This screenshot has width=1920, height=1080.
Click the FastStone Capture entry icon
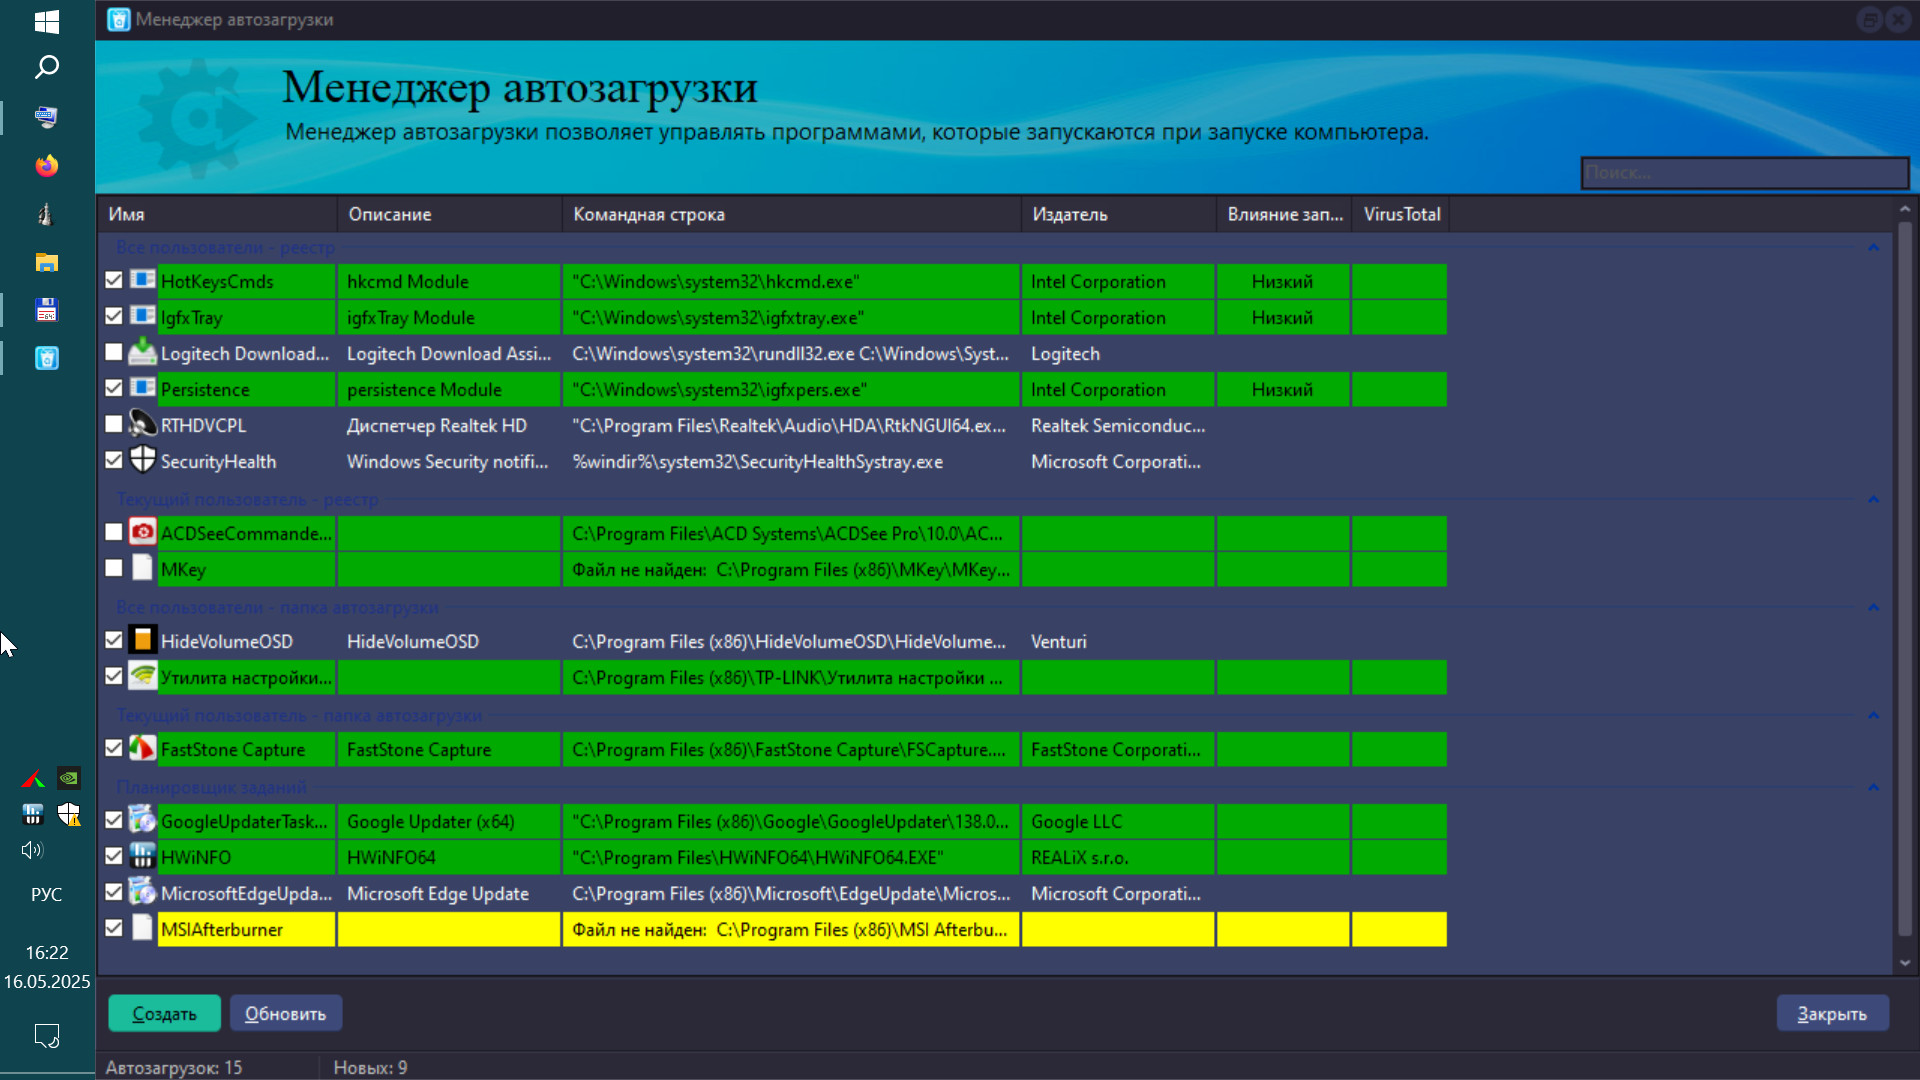[x=143, y=749]
